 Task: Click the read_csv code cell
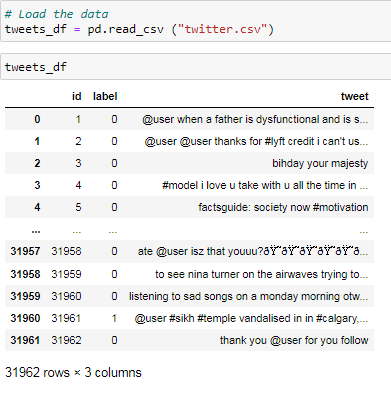196,21
